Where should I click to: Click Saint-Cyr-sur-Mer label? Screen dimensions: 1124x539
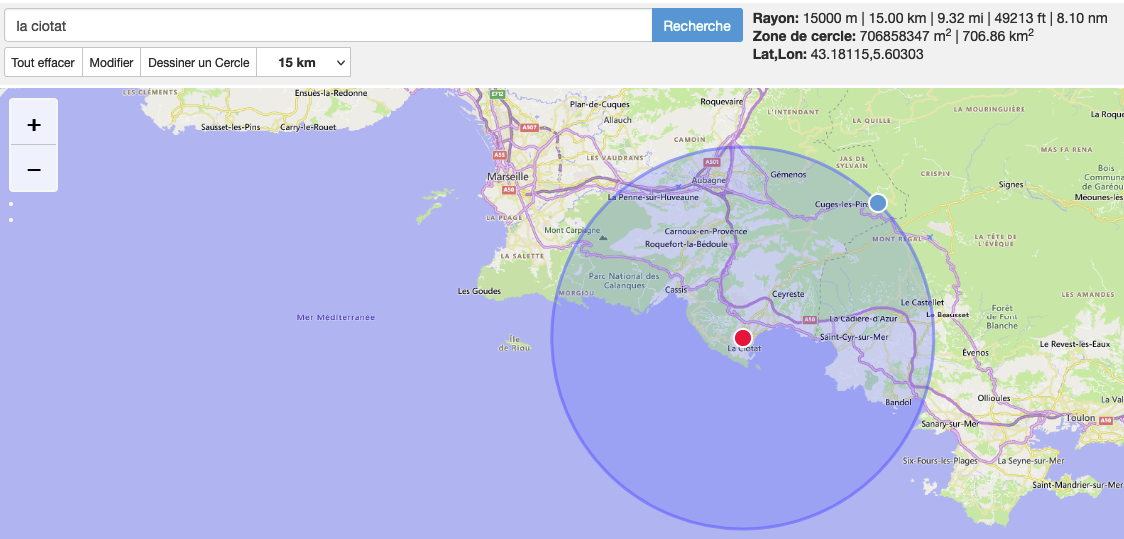coord(854,336)
